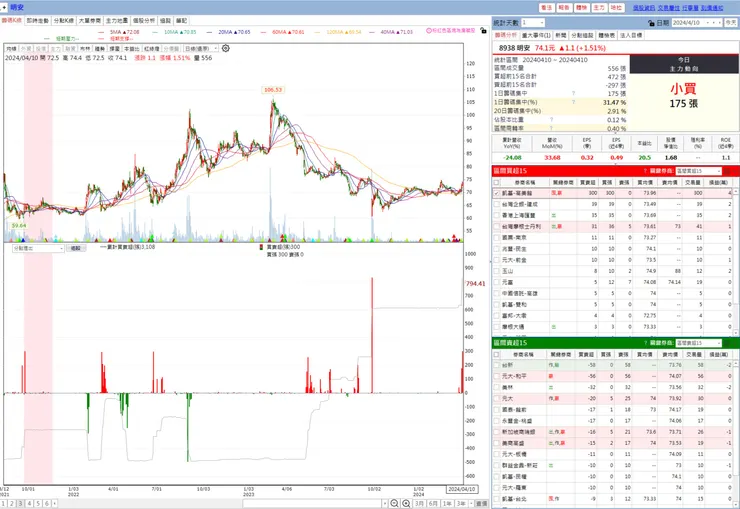Open chart settings gear icon

pos(226,48)
